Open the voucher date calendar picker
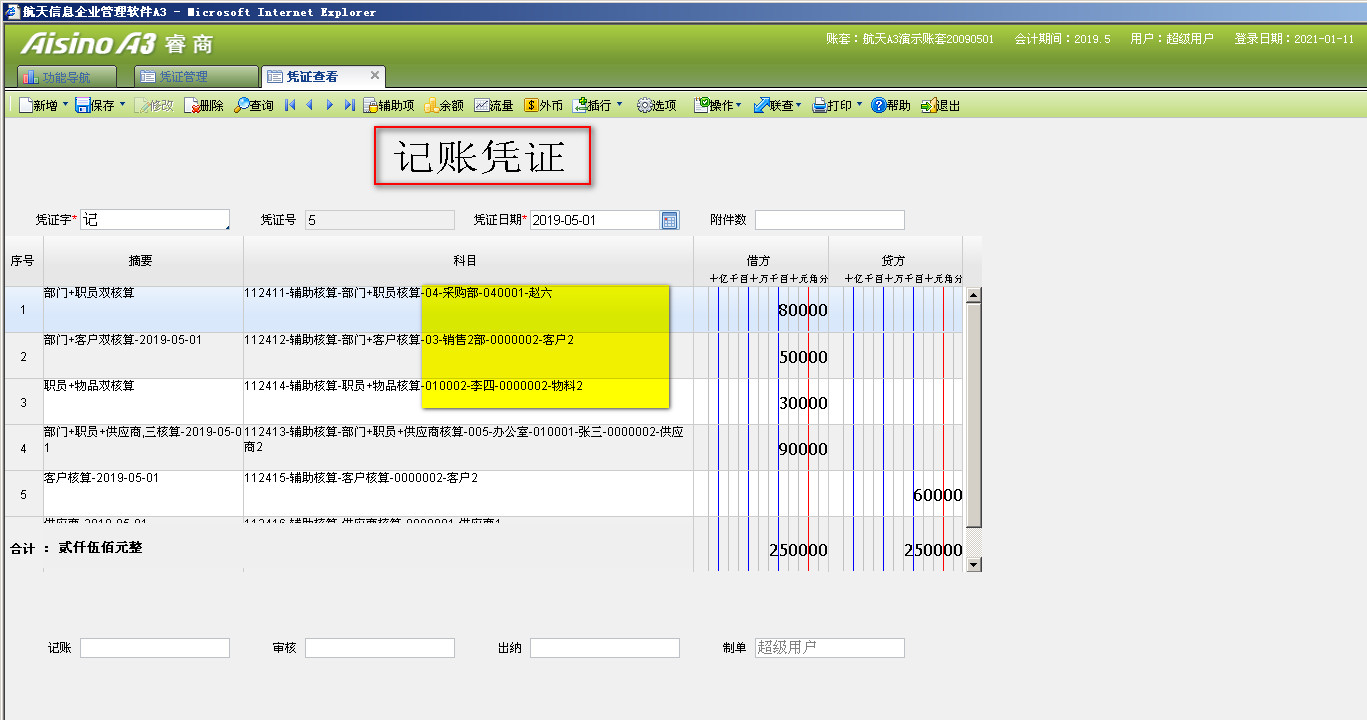This screenshot has height=720, width=1367. click(x=669, y=220)
